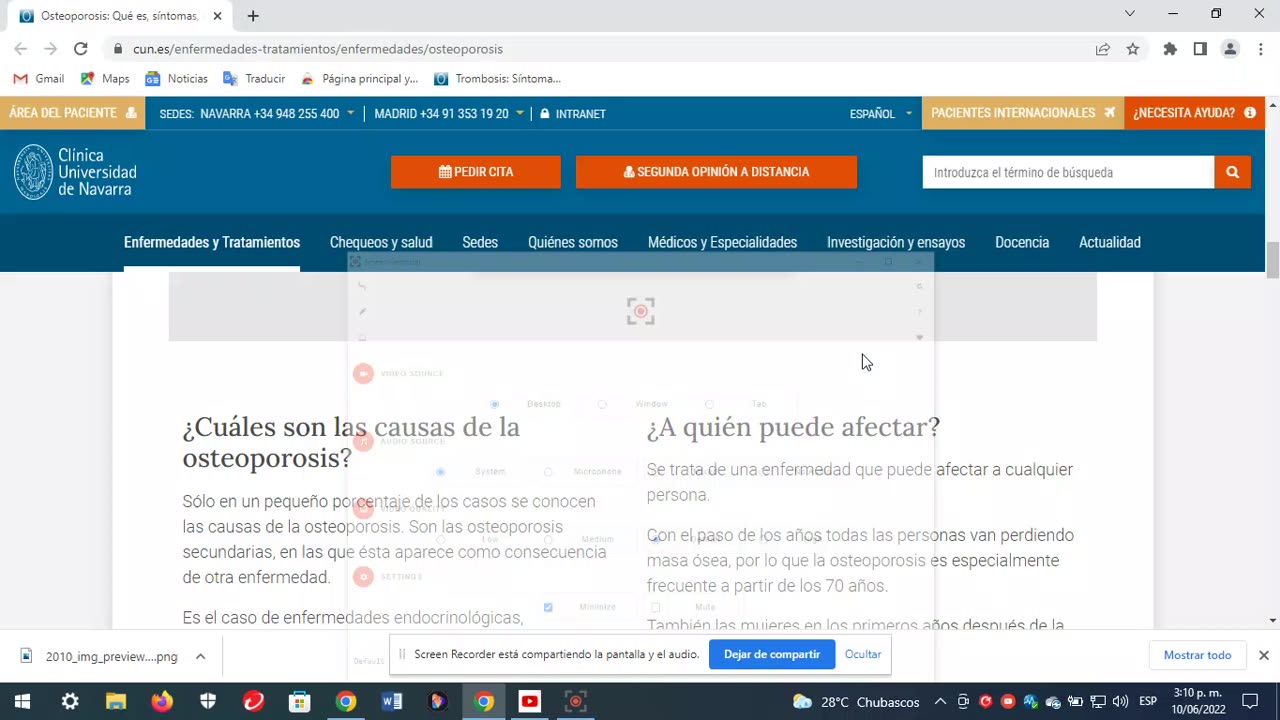This screenshot has height=720, width=1280.
Task: Toggle the faded Minimize checkbox
Action: [548, 607]
